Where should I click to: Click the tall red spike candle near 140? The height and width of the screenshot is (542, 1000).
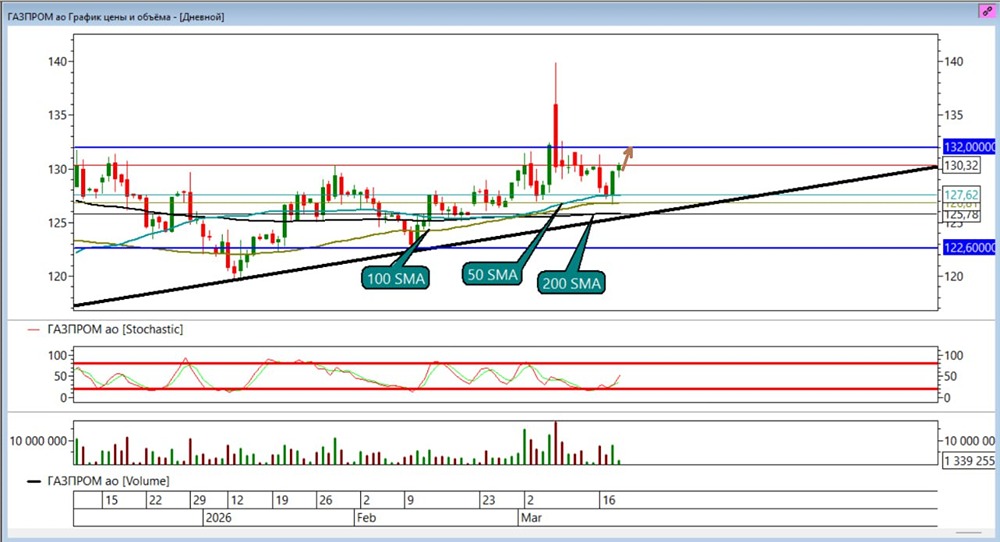click(555, 115)
